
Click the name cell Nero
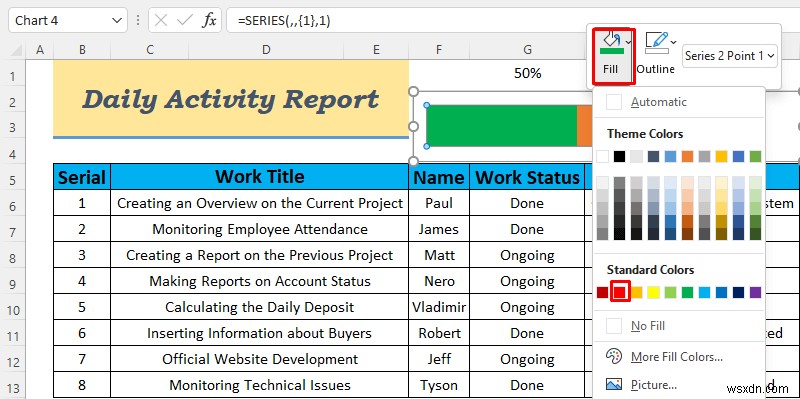(439, 281)
